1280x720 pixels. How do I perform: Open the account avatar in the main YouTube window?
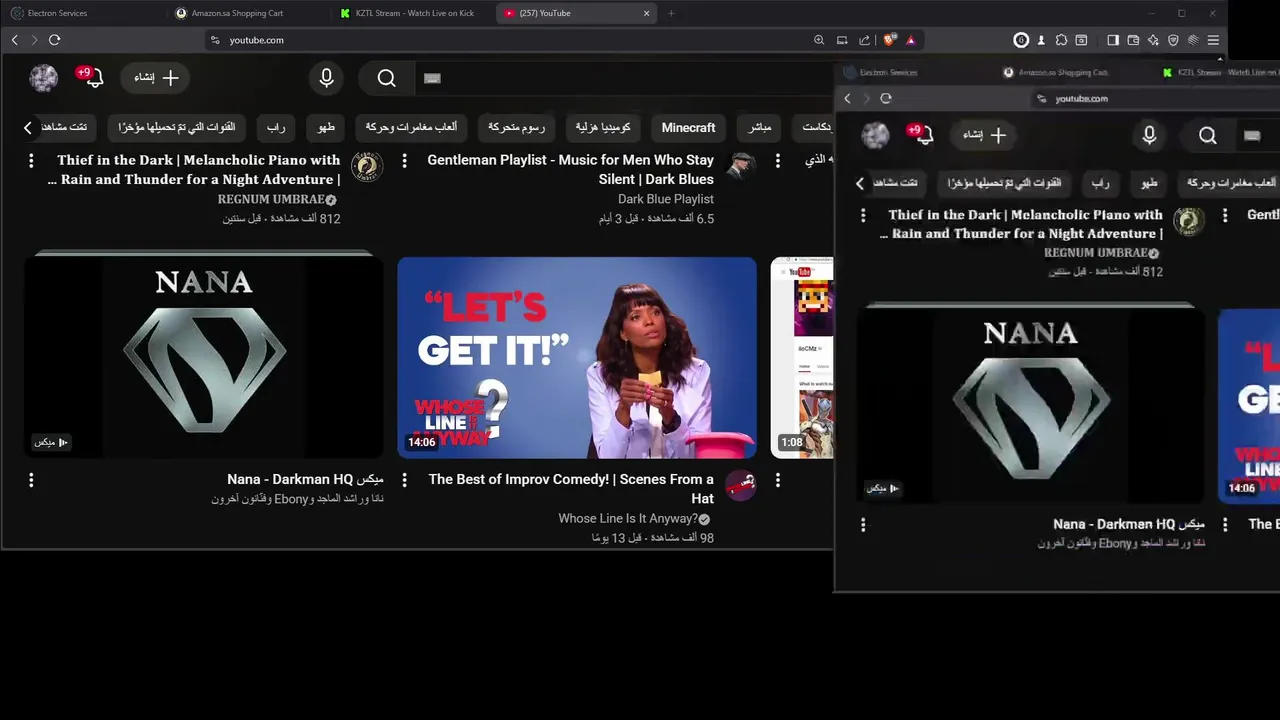[x=44, y=78]
